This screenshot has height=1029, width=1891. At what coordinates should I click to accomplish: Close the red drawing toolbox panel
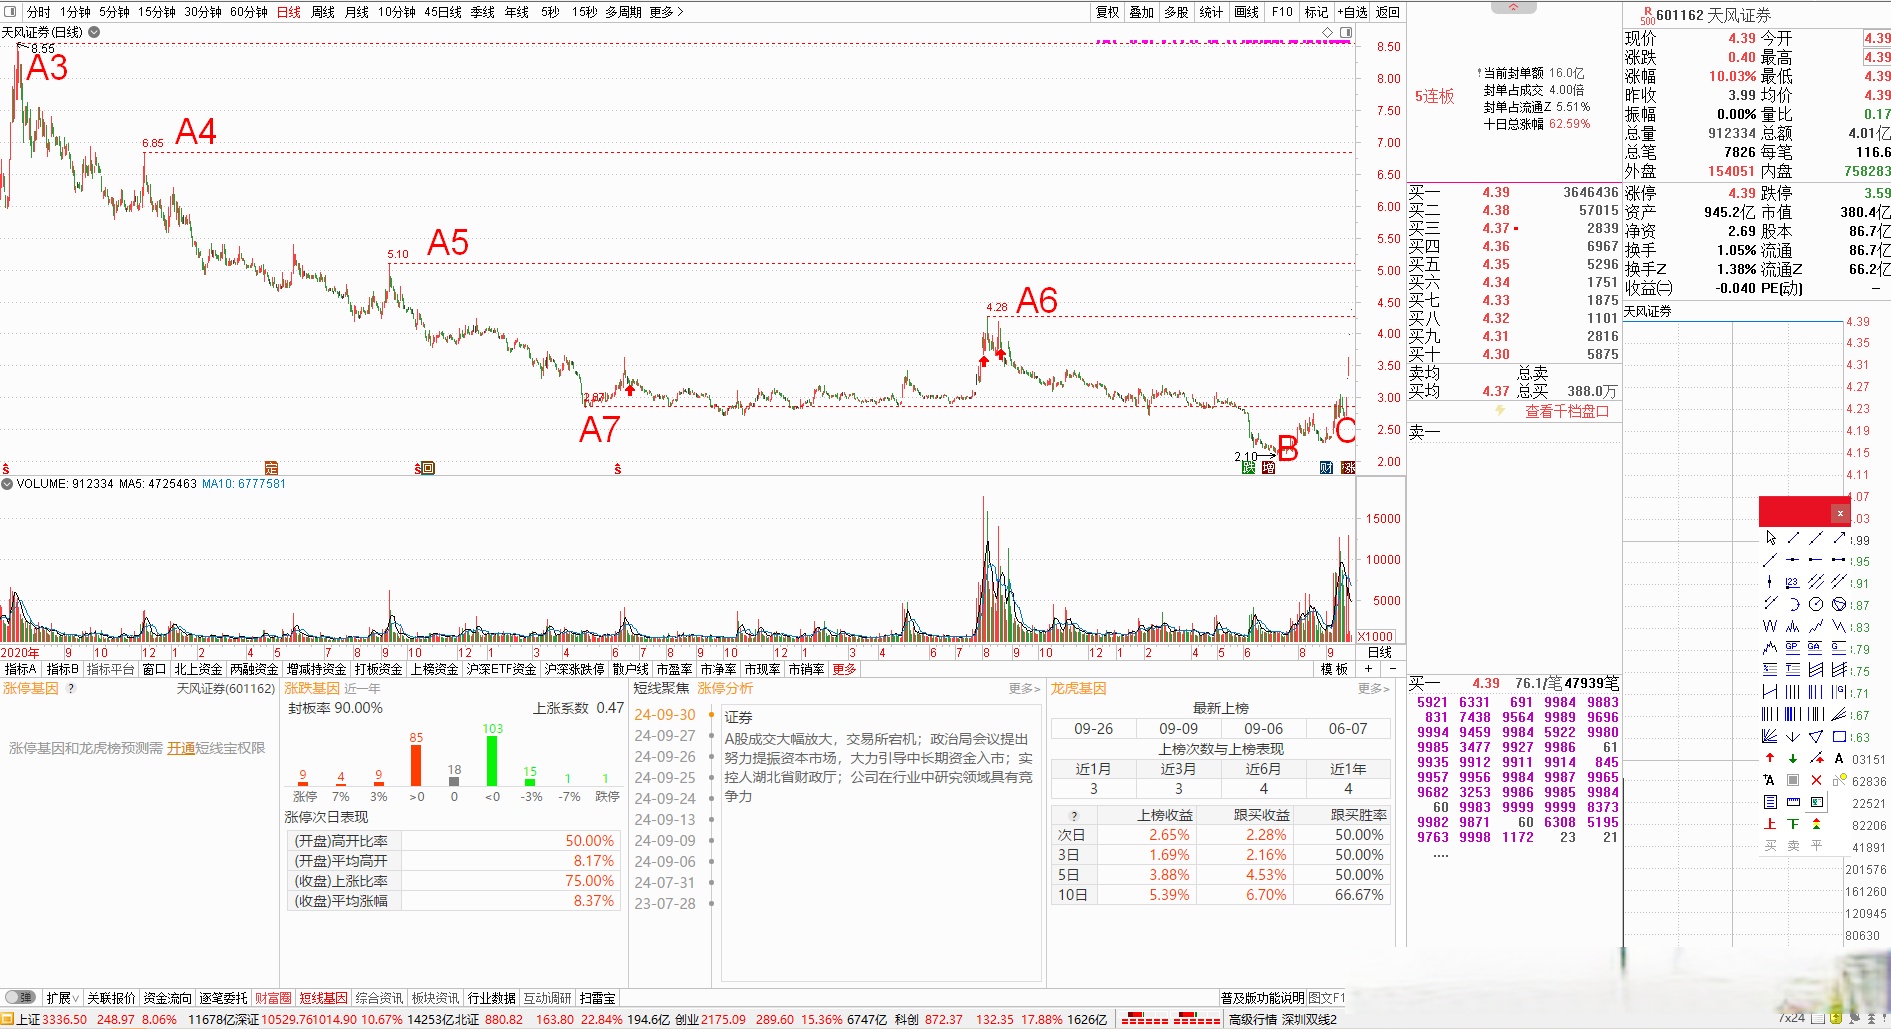coord(1840,513)
